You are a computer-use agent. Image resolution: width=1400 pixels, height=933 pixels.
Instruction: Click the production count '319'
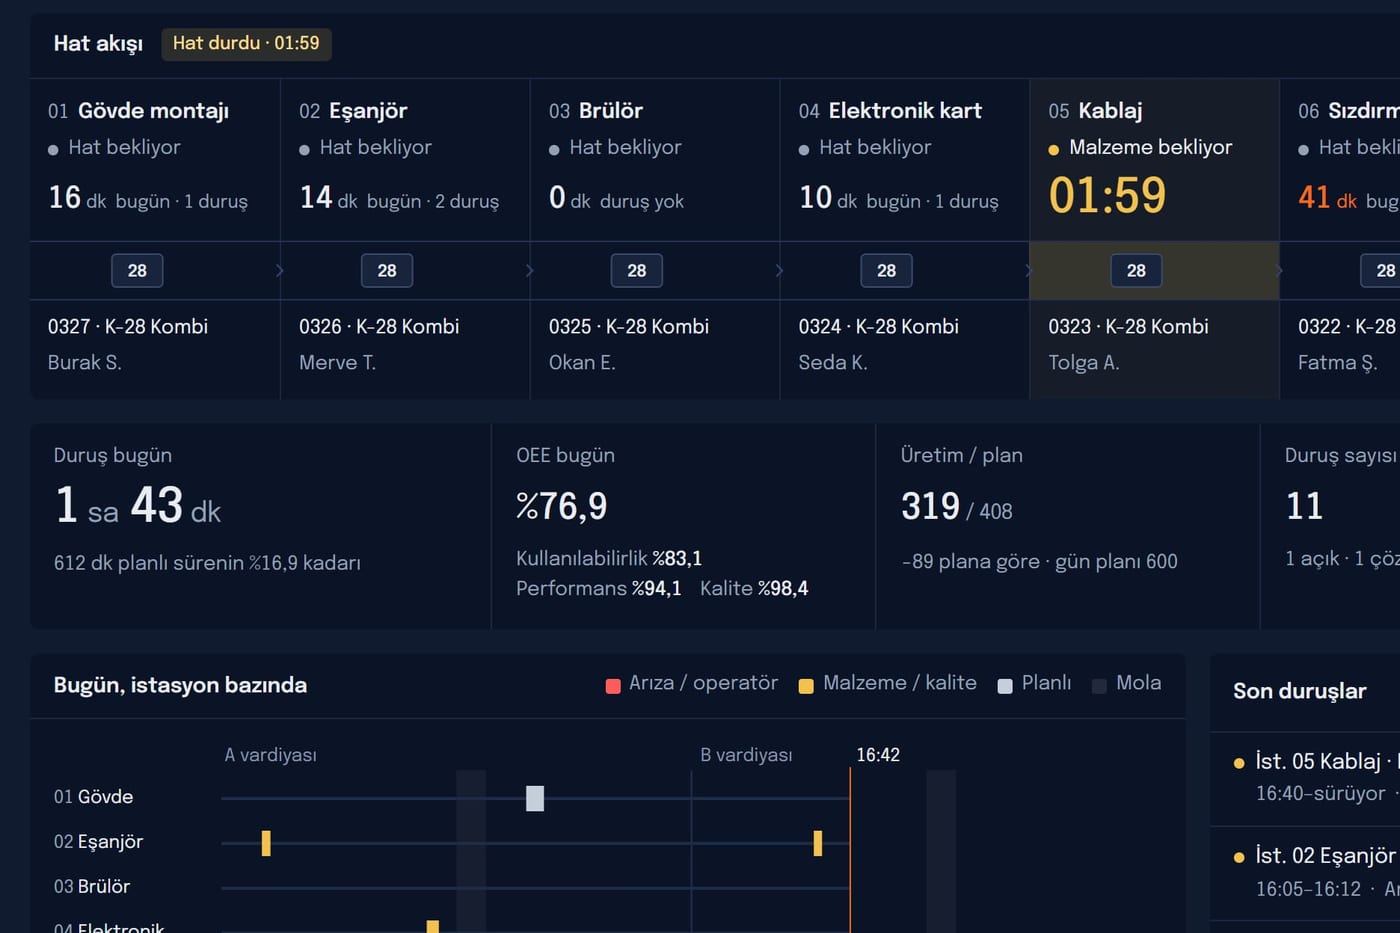pos(930,506)
